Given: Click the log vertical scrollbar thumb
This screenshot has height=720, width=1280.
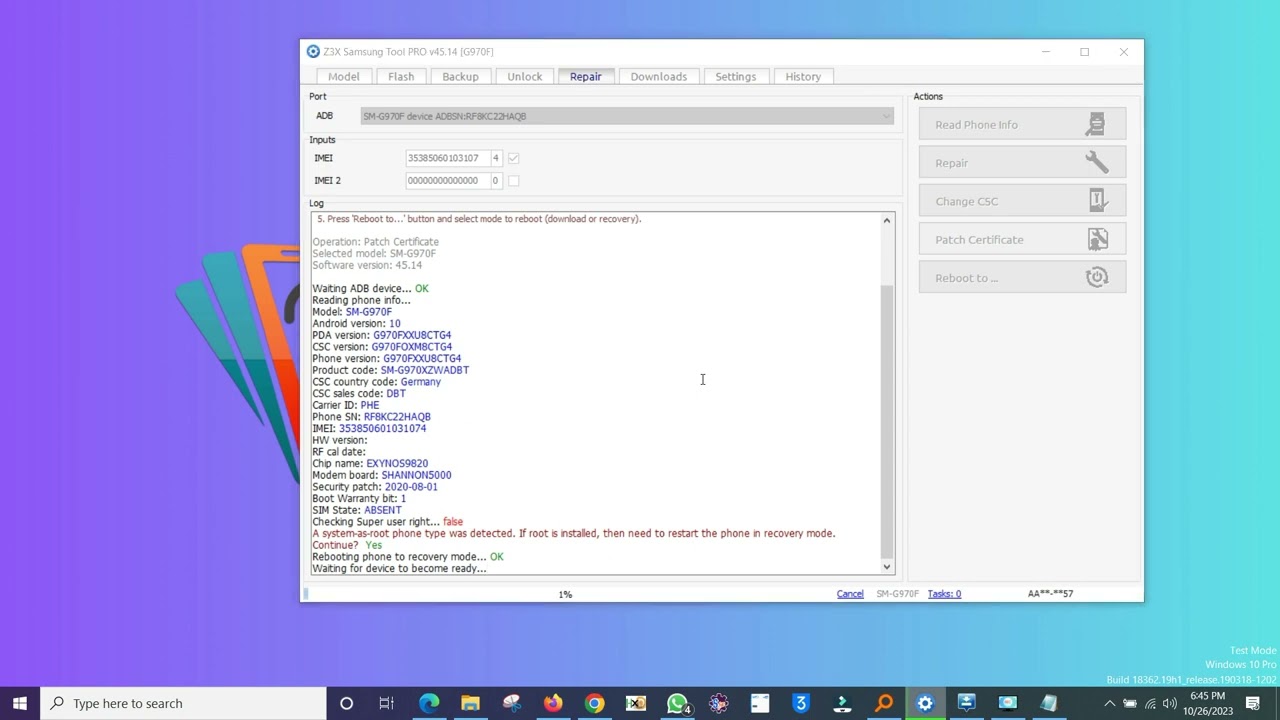Looking at the screenshot, I should tap(886, 420).
